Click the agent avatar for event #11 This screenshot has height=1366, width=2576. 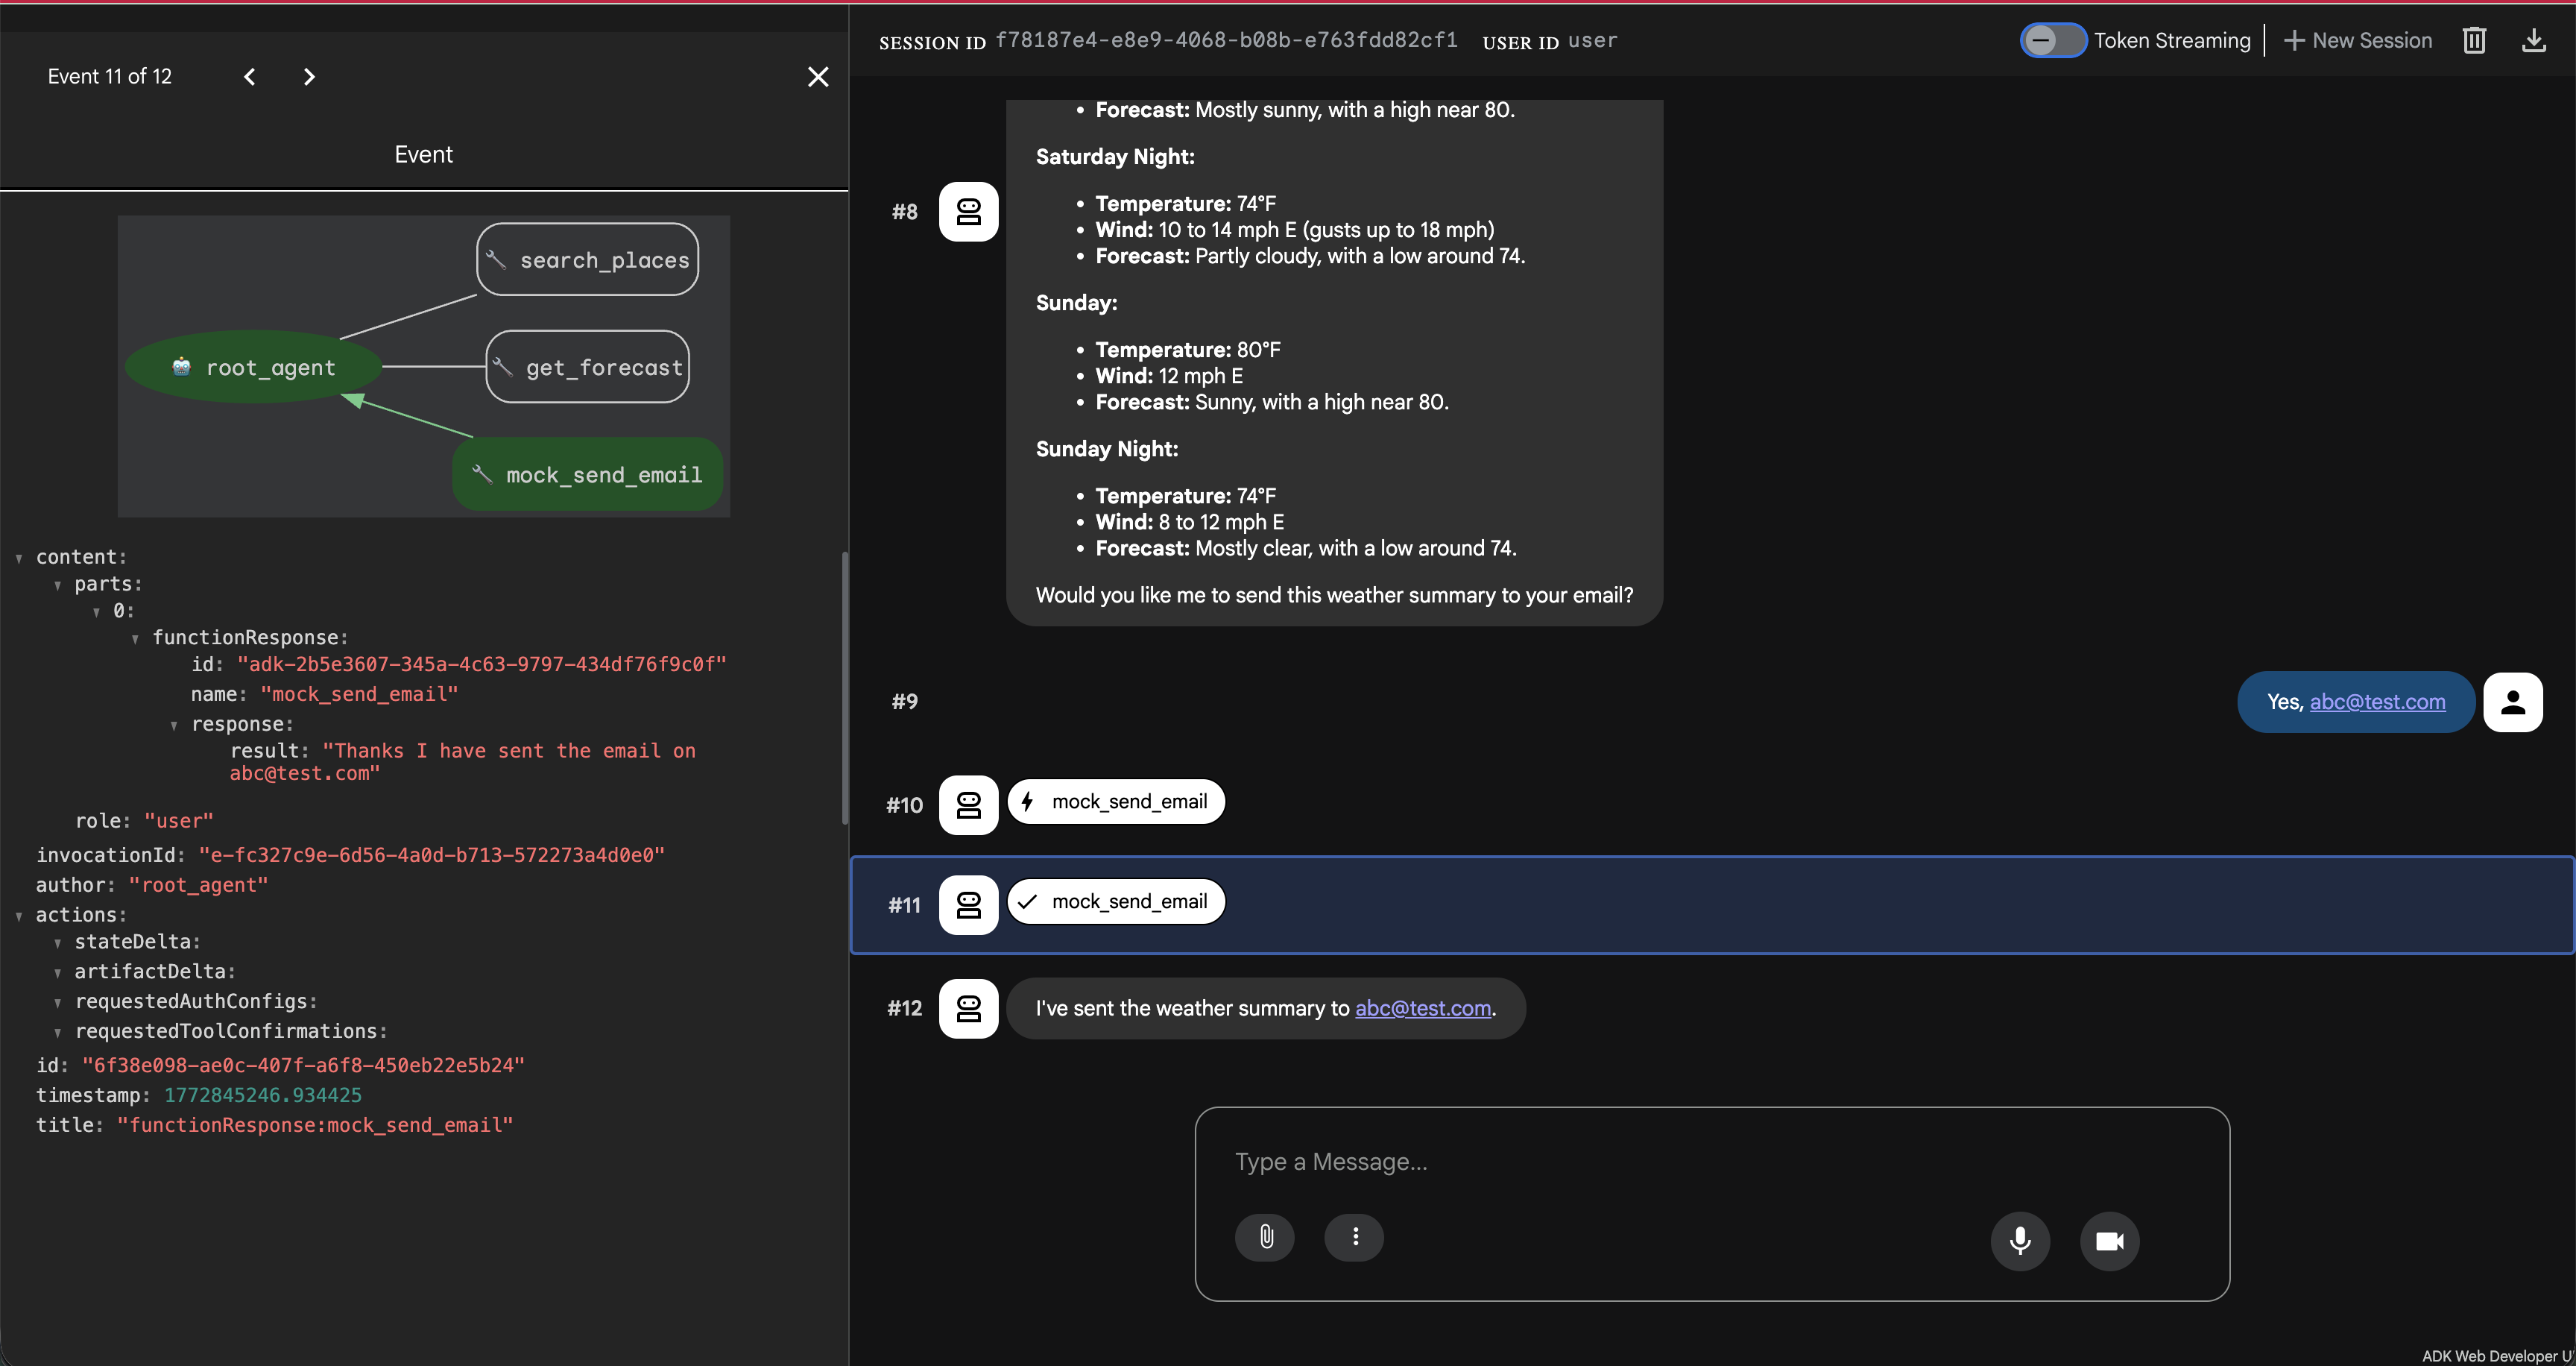(x=968, y=904)
